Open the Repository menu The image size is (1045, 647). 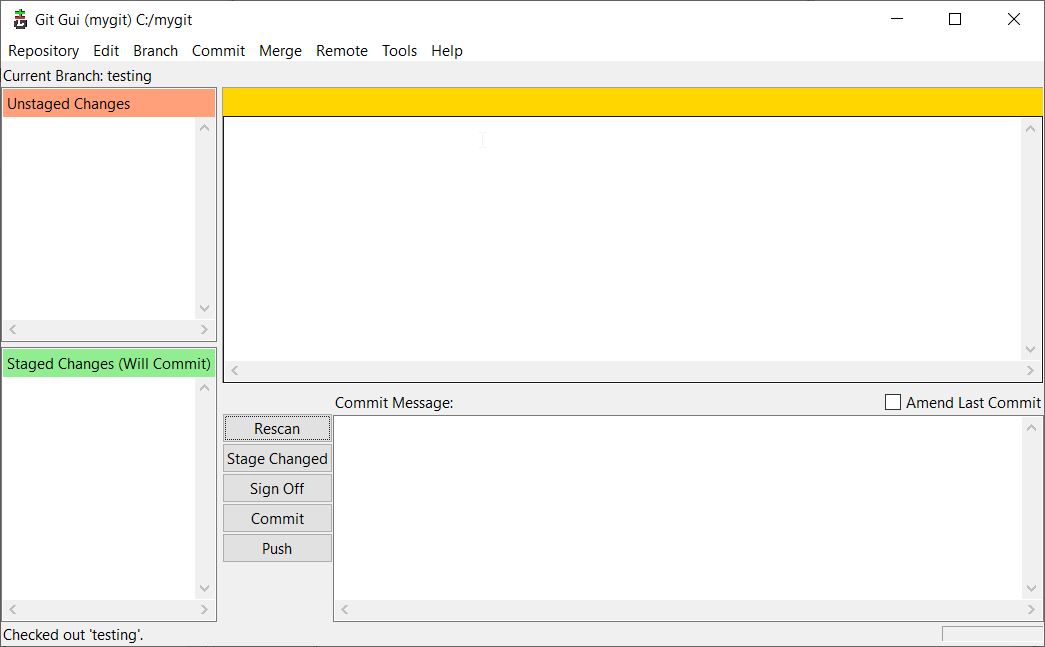click(x=43, y=51)
